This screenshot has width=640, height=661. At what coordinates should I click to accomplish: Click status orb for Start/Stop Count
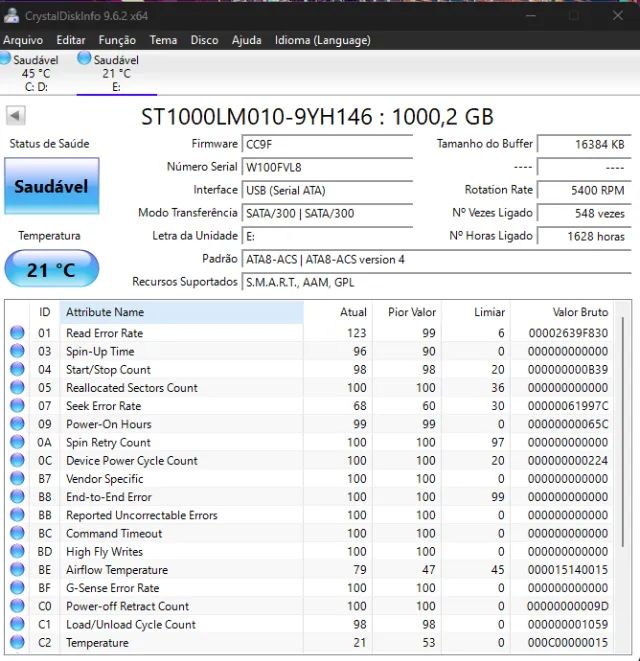17,369
